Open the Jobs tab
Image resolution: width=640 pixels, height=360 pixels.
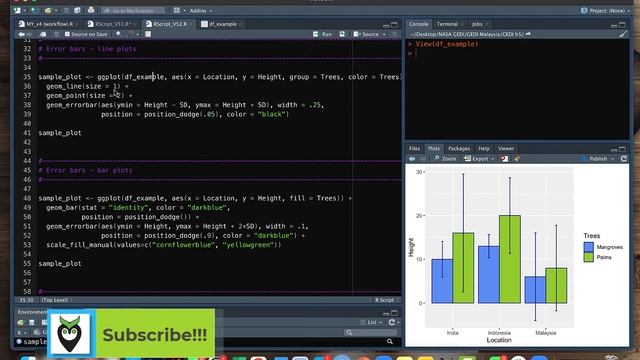coord(477,24)
